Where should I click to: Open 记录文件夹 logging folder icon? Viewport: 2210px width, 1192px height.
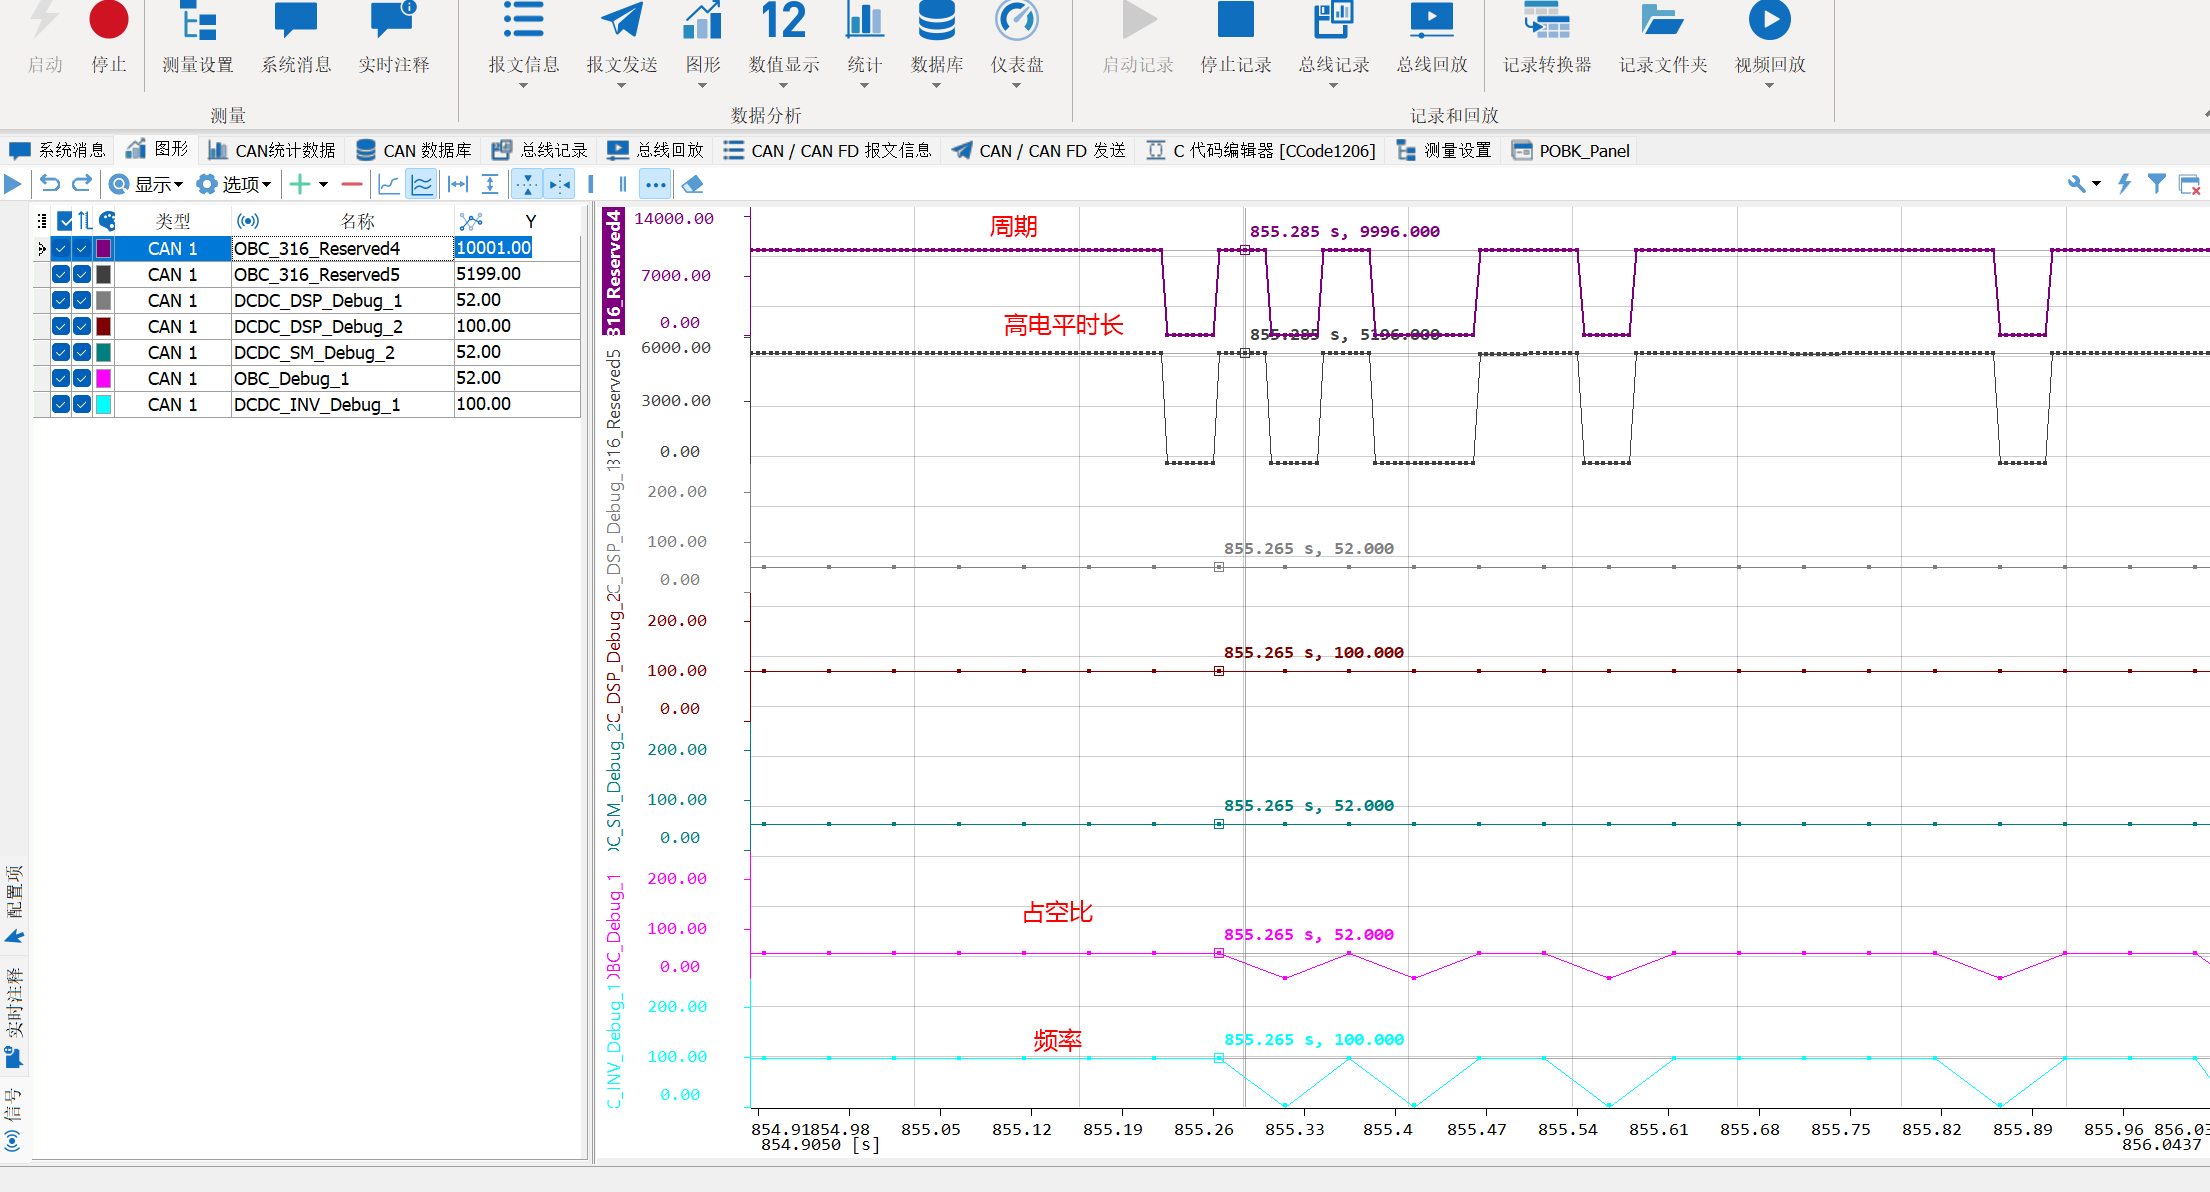click(x=1662, y=22)
